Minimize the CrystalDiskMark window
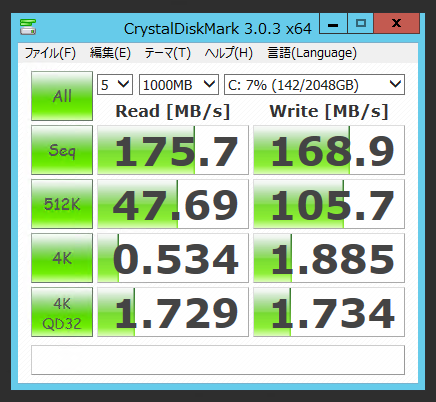This screenshot has height=402, width=436. click(x=333, y=23)
